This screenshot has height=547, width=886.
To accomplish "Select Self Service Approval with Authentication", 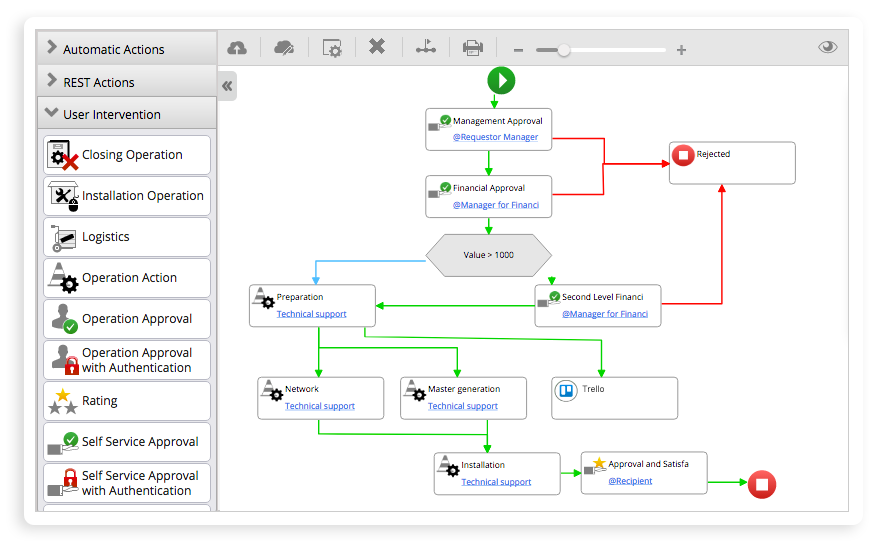I will tap(127, 483).
